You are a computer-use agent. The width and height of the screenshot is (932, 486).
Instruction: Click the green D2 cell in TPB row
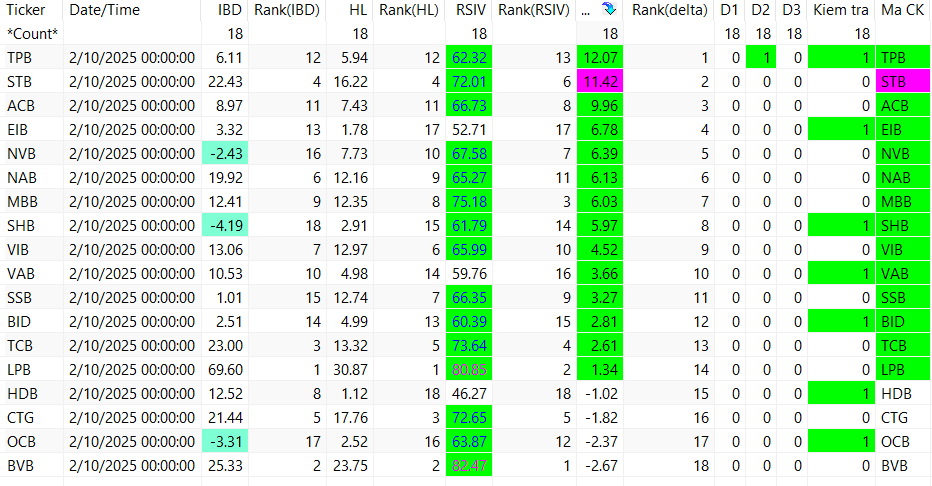pyautogui.click(x=760, y=58)
